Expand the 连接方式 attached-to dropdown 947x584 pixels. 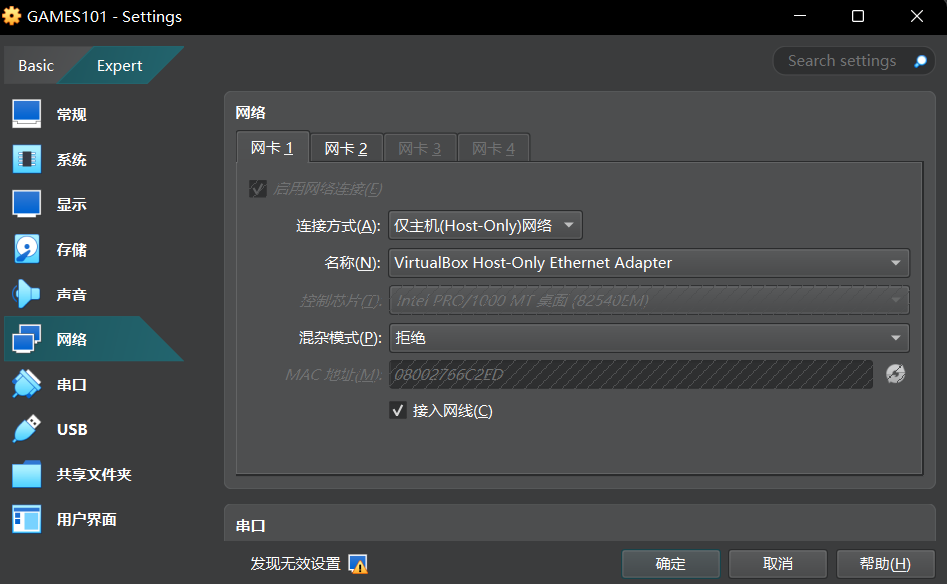click(x=485, y=226)
